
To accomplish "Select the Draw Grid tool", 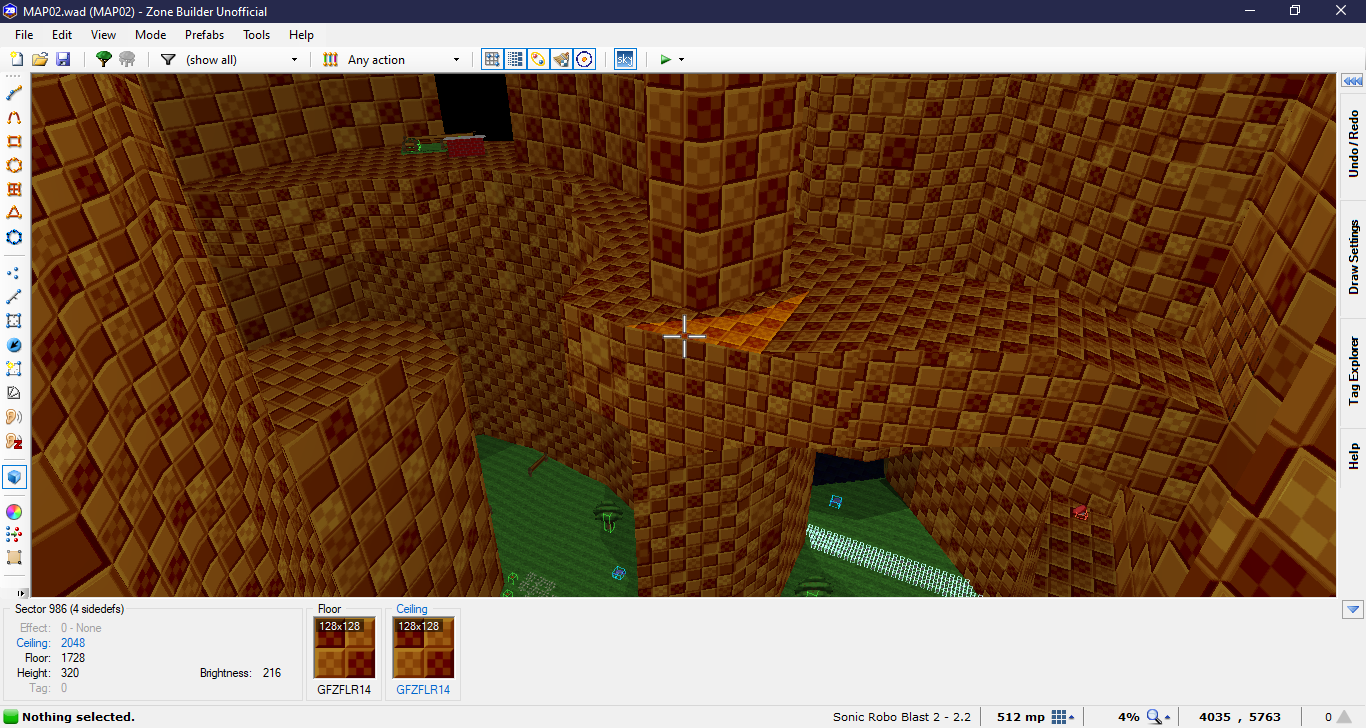I will tap(14, 189).
